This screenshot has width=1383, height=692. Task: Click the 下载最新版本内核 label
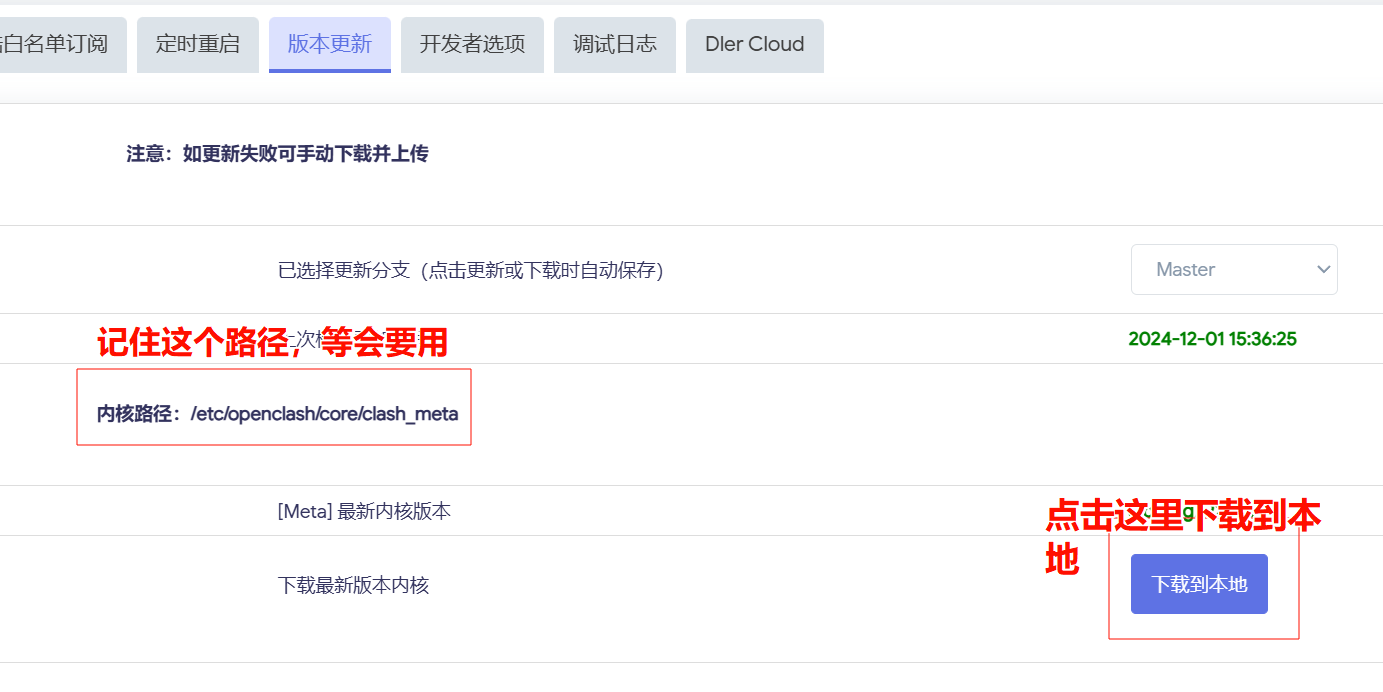pyautogui.click(x=353, y=585)
